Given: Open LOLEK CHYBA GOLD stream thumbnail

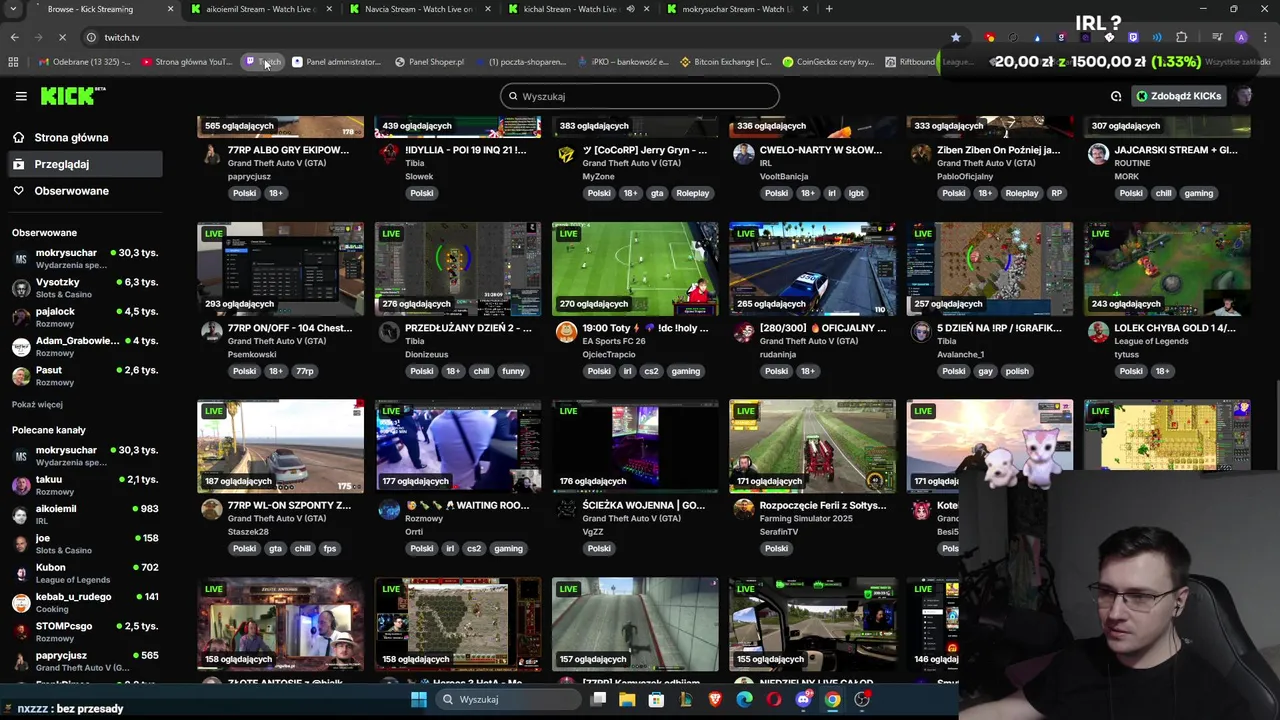Looking at the screenshot, I should 1167,269.
